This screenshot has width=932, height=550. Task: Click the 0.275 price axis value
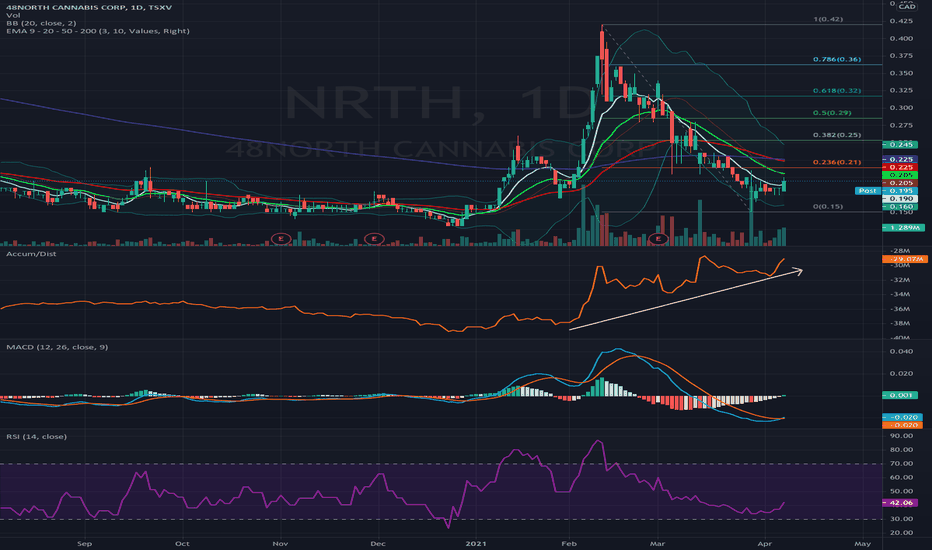pos(902,125)
